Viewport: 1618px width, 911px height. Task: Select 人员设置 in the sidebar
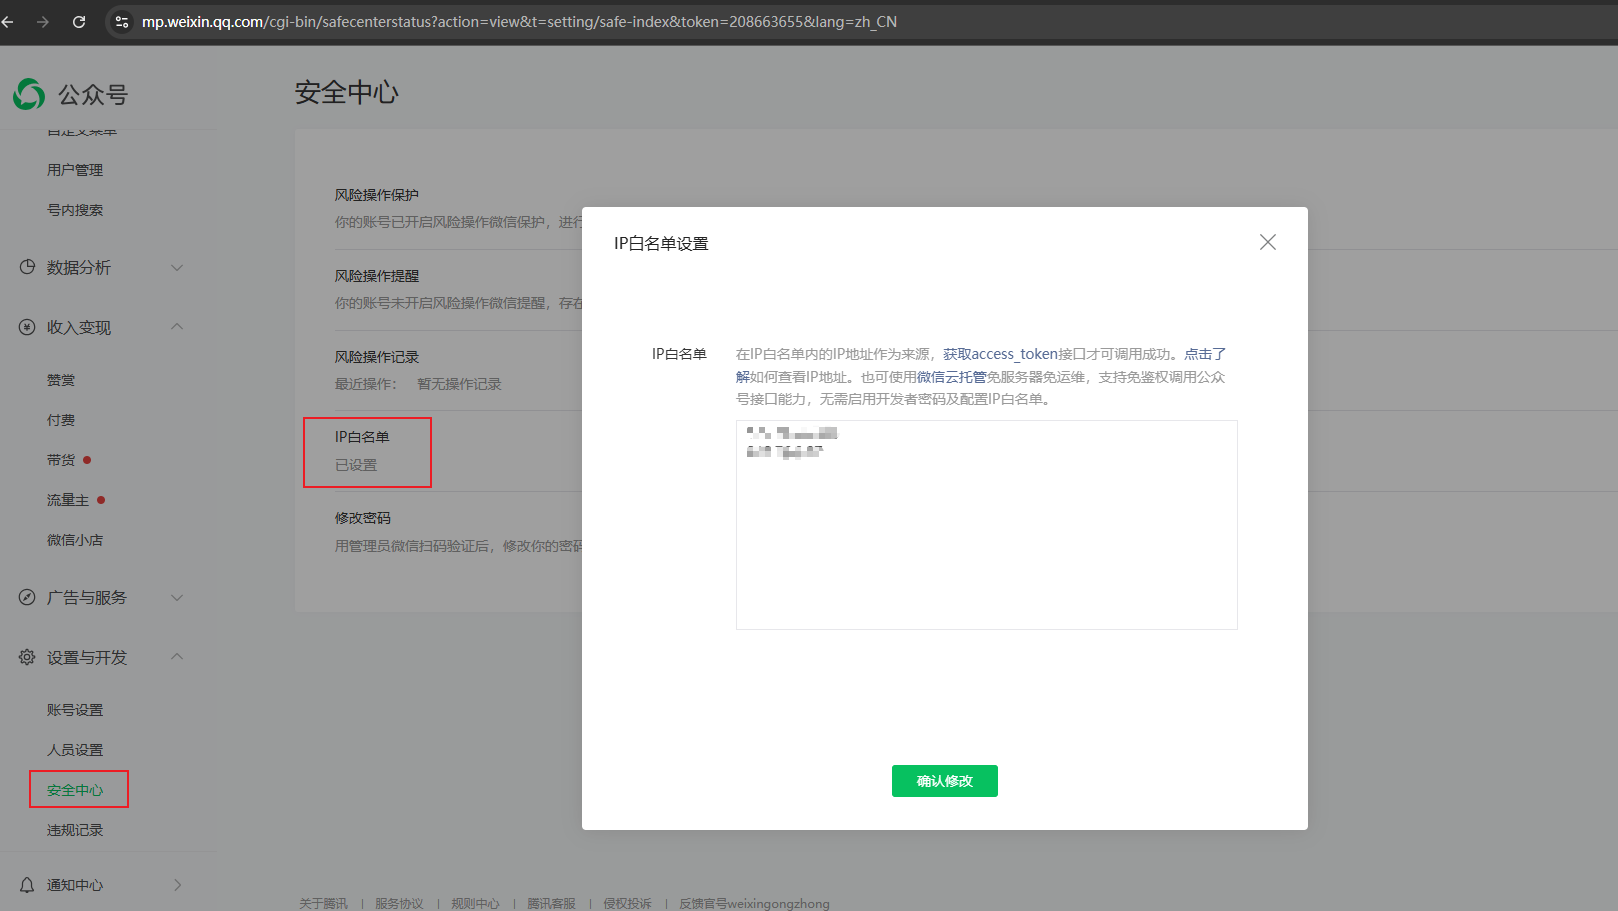(75, 750)
